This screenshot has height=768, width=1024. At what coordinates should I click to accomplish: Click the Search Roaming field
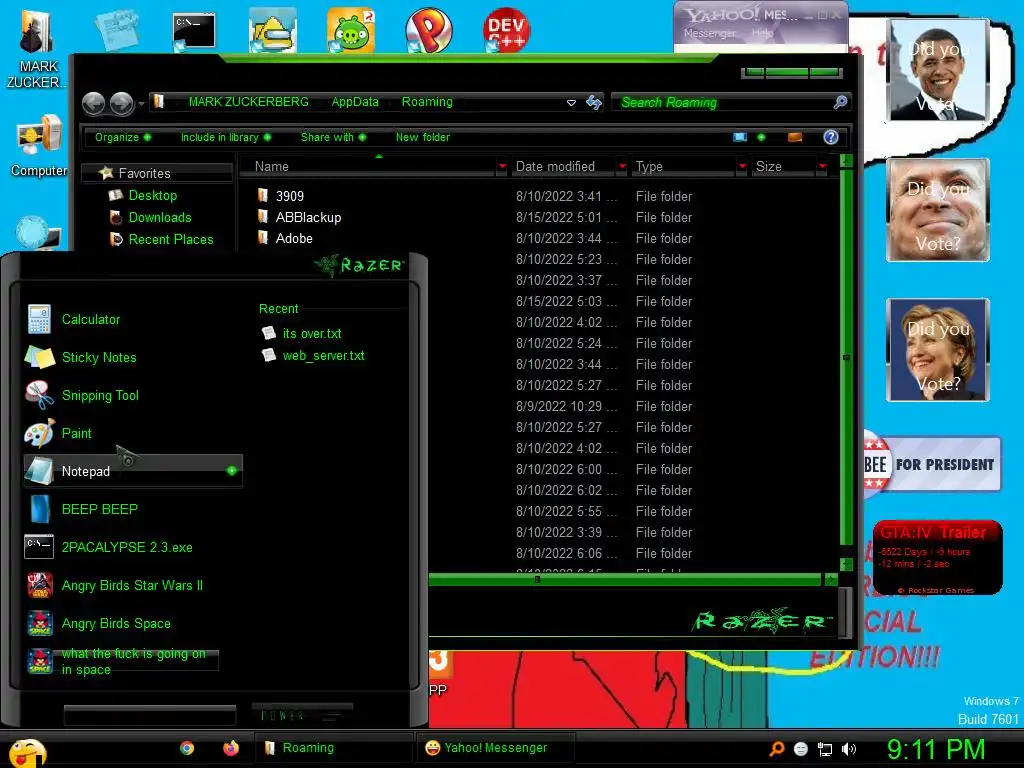(x=722, y=103)
